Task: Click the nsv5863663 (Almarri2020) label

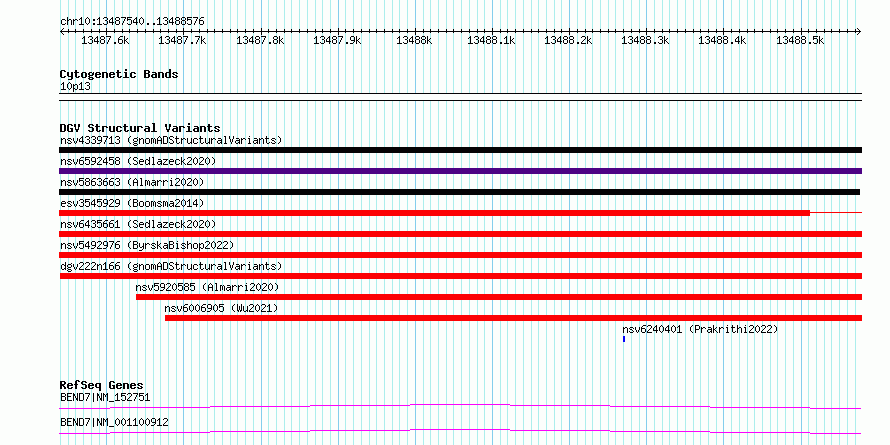Action: 132,182
